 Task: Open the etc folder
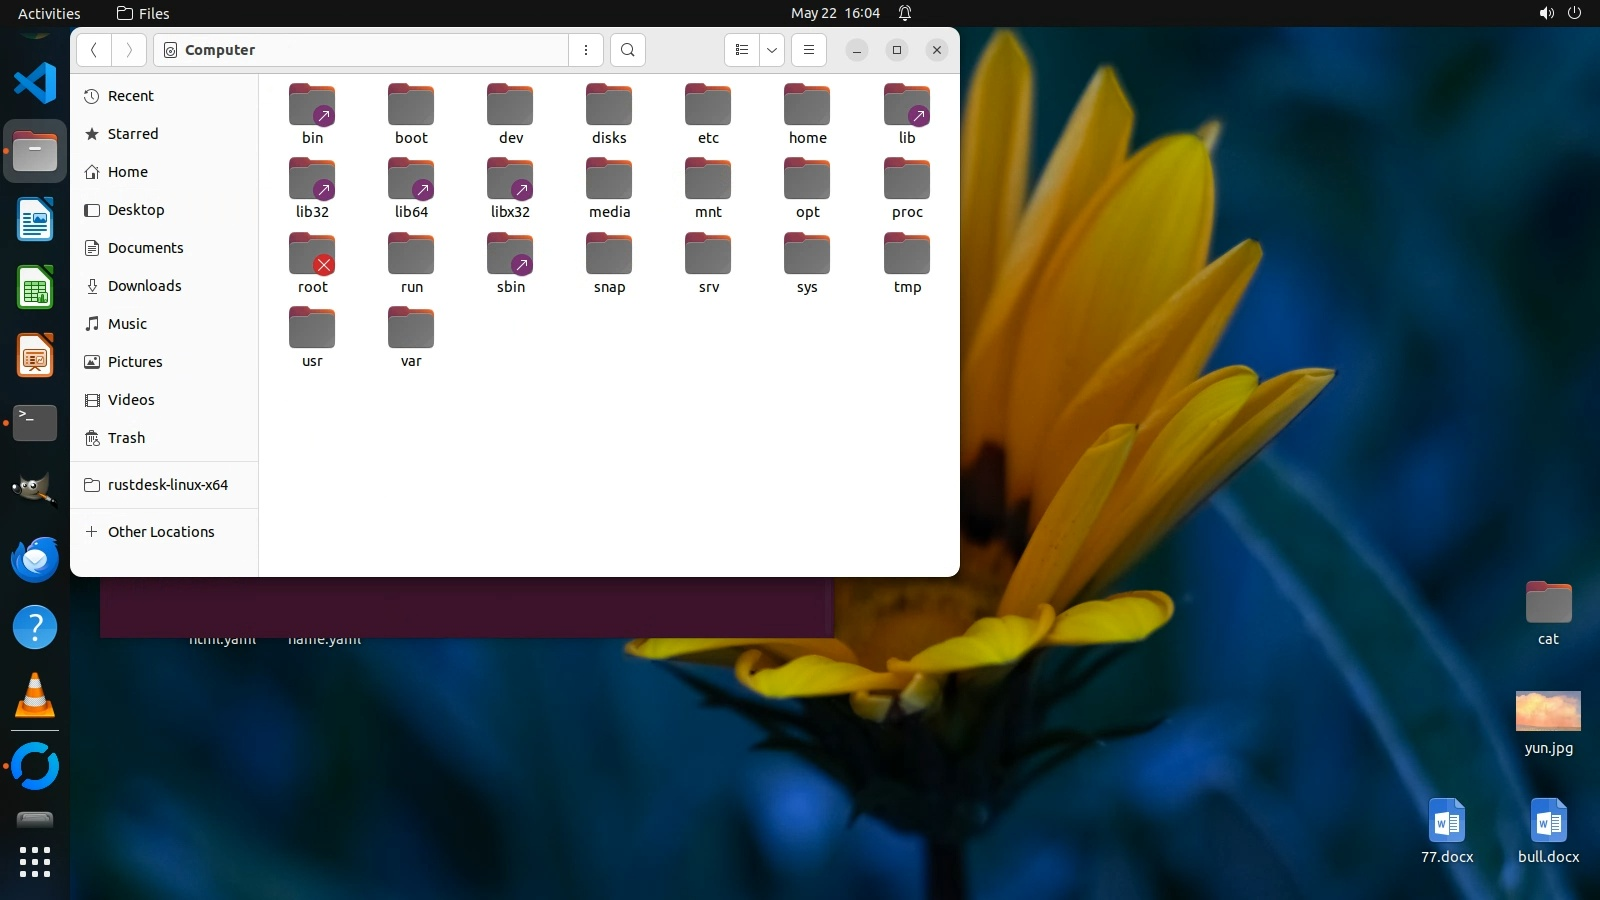(x=708, y=114)
